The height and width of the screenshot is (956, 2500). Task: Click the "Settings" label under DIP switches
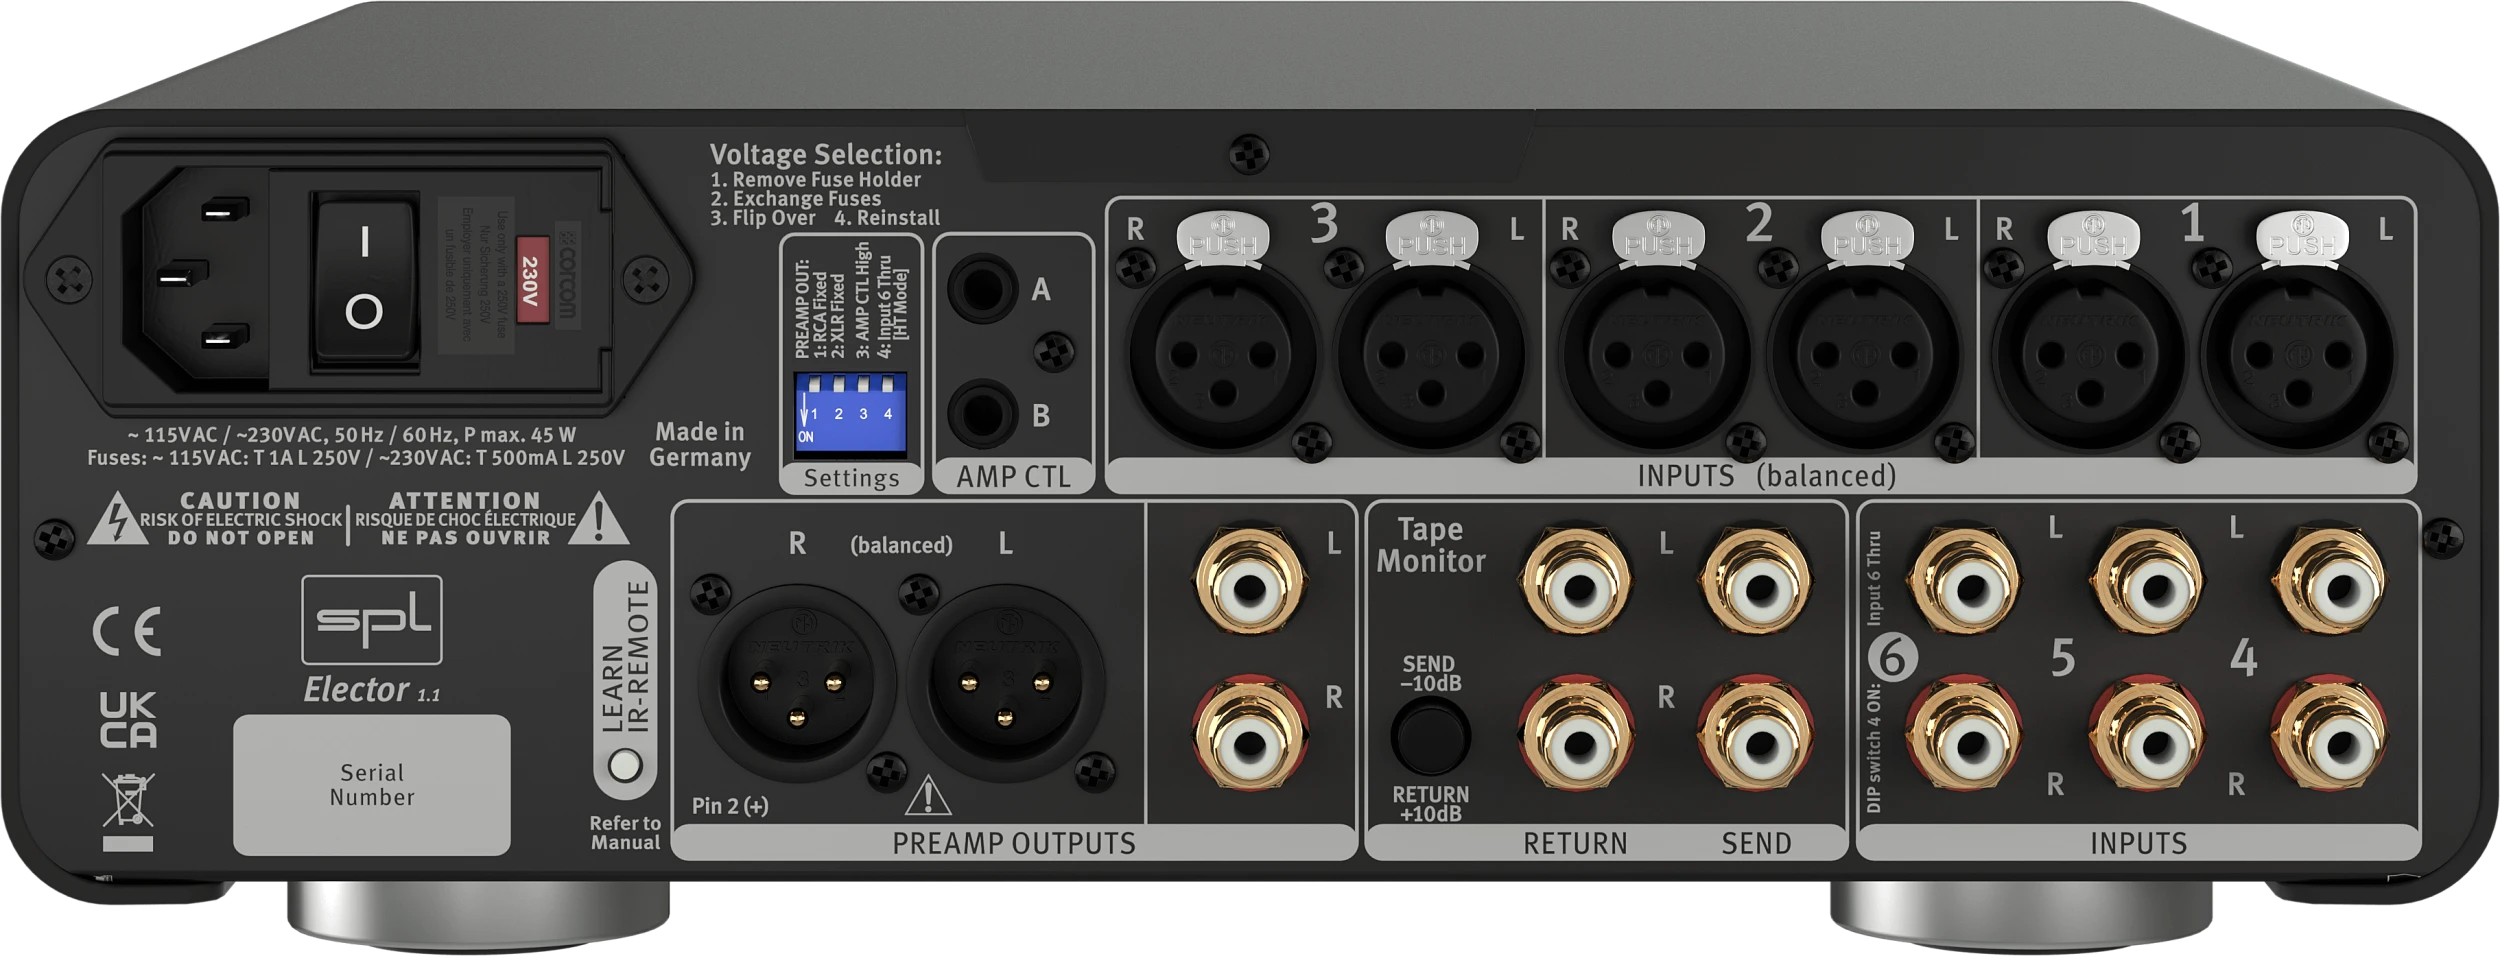click(x=852, y=478)
